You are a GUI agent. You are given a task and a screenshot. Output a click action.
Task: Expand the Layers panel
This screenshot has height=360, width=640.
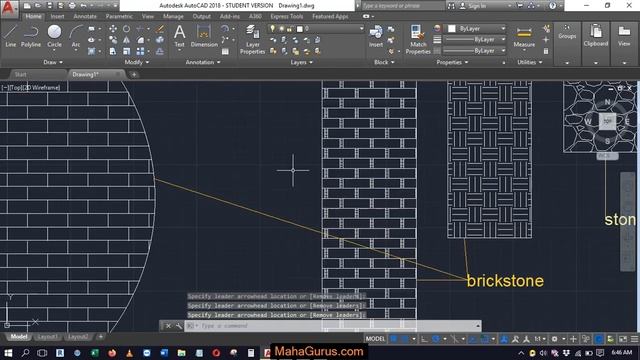[x=302, y=62]
